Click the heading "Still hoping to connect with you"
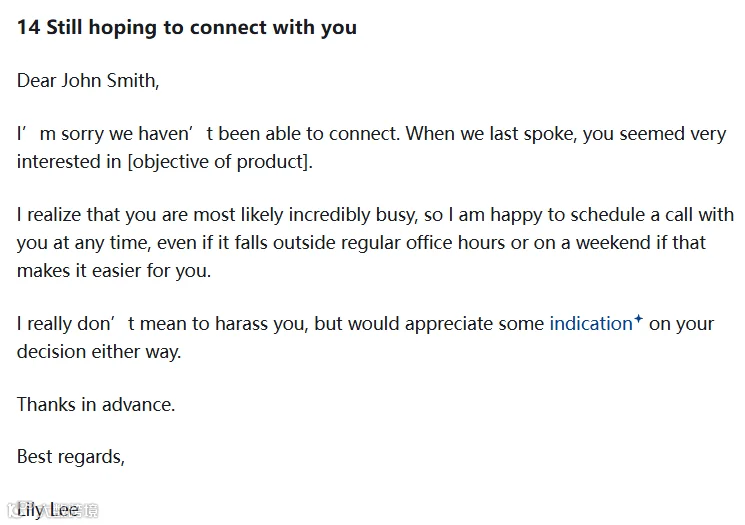 coord(201,28)
